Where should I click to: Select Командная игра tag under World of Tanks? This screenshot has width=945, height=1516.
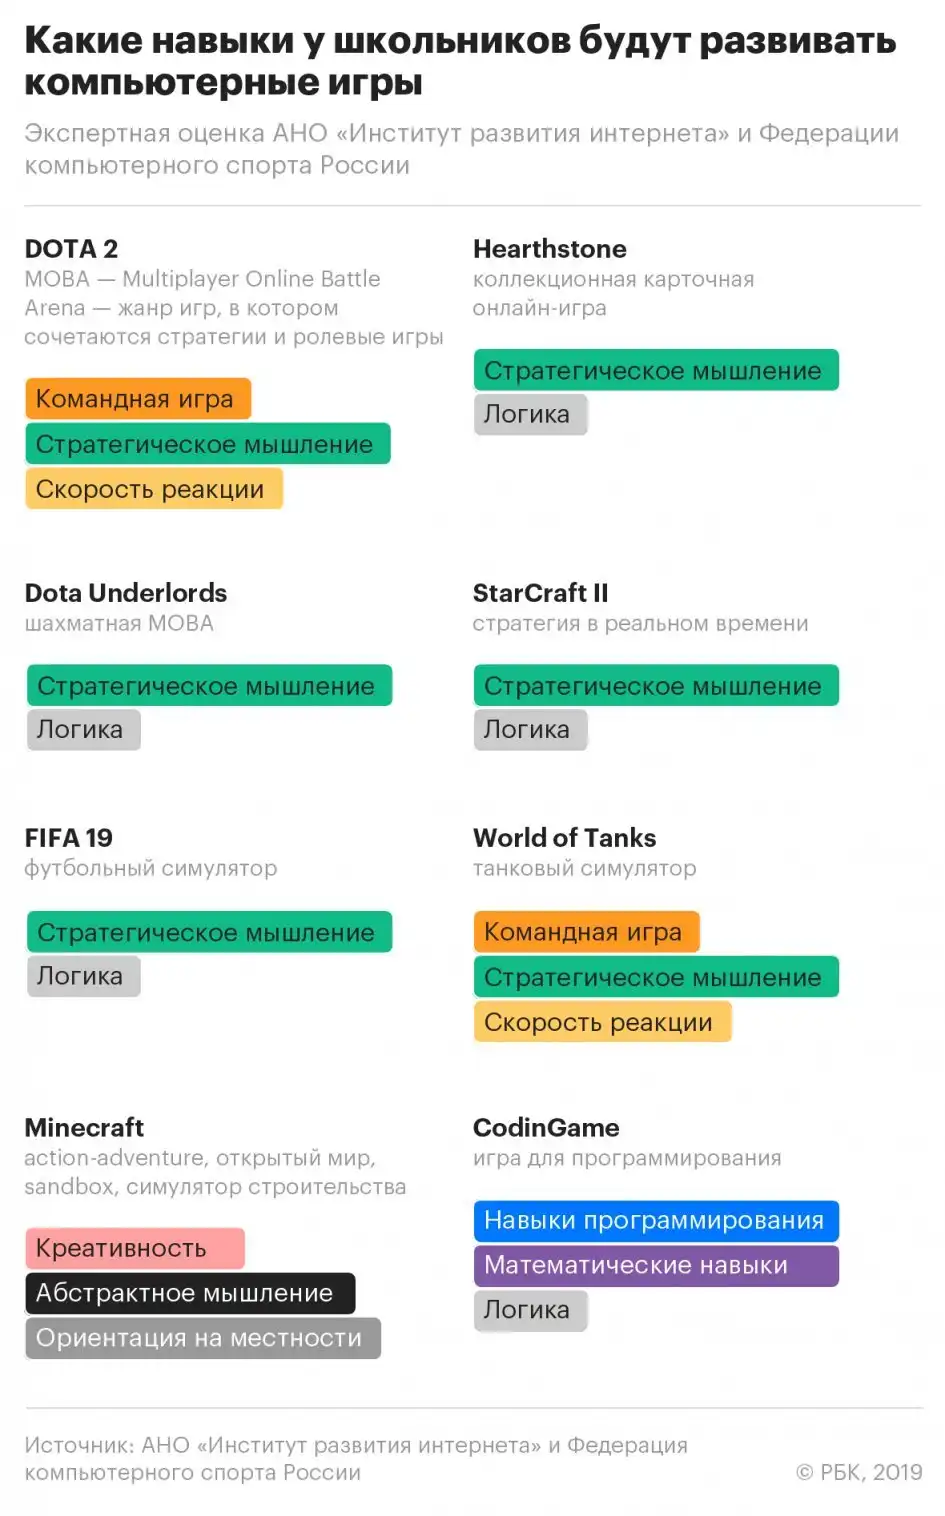585,932
